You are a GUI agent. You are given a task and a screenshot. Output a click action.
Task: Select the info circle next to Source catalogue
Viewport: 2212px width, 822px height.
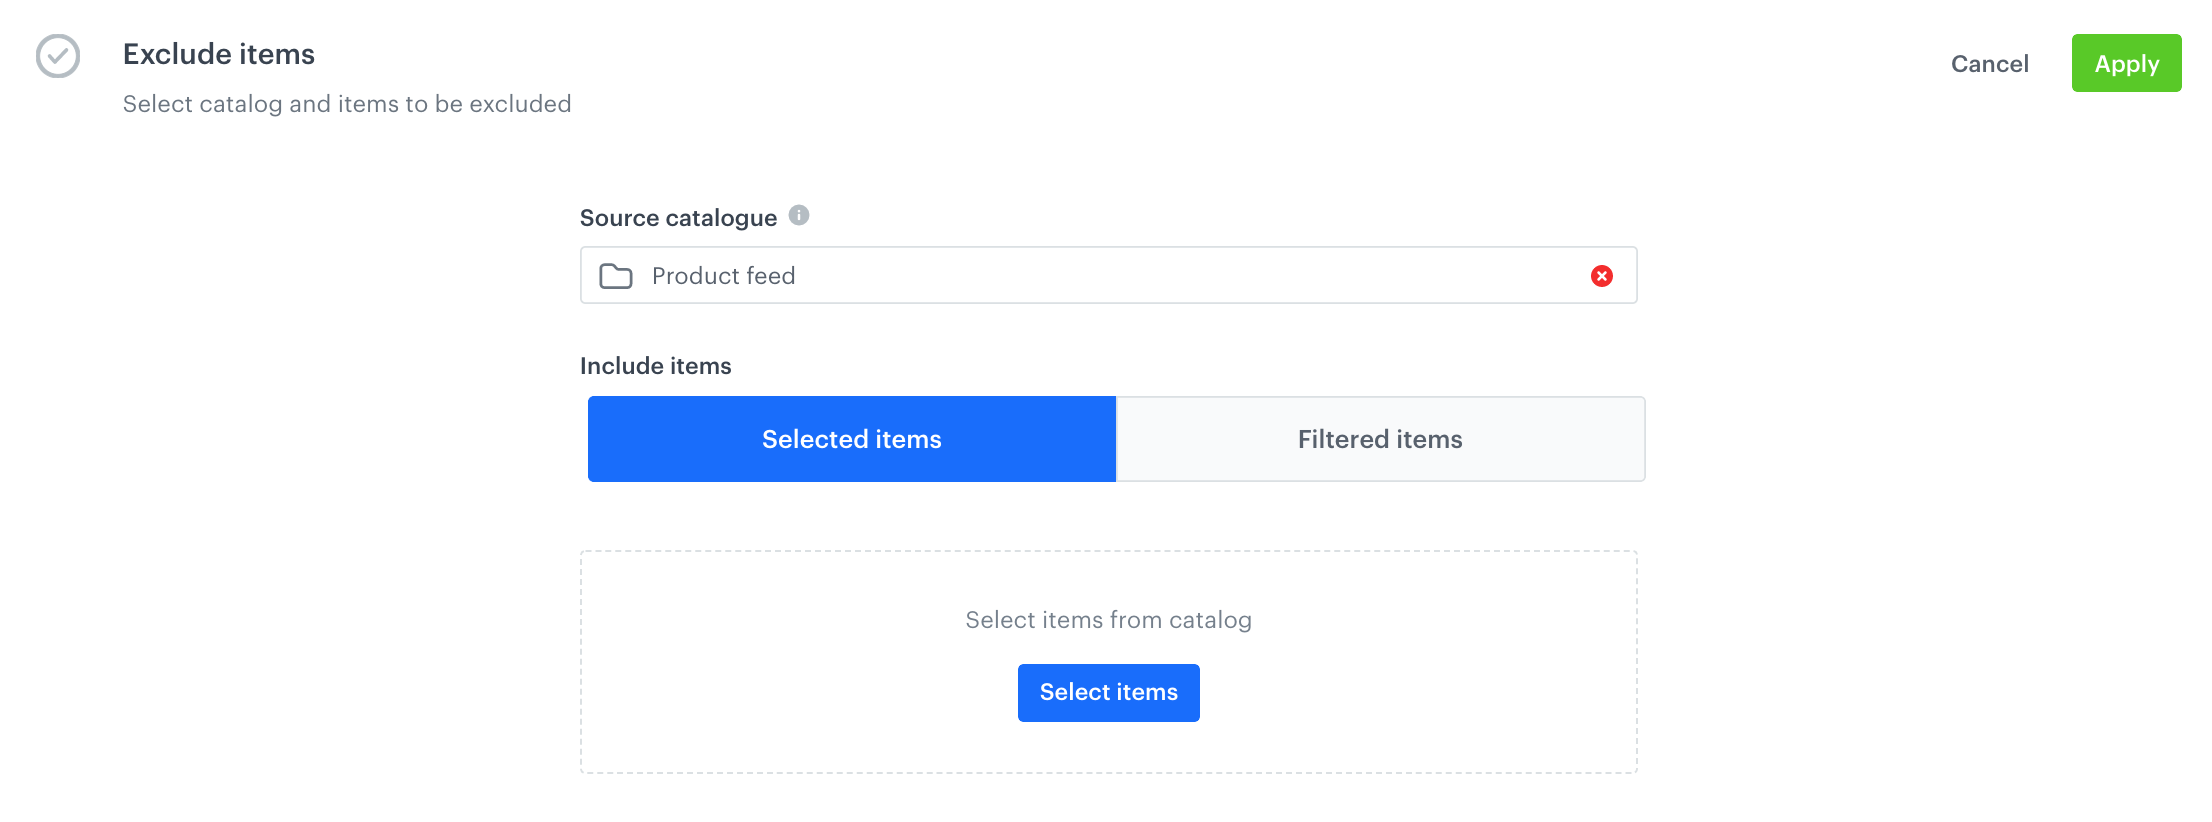(x=800, y=213)
